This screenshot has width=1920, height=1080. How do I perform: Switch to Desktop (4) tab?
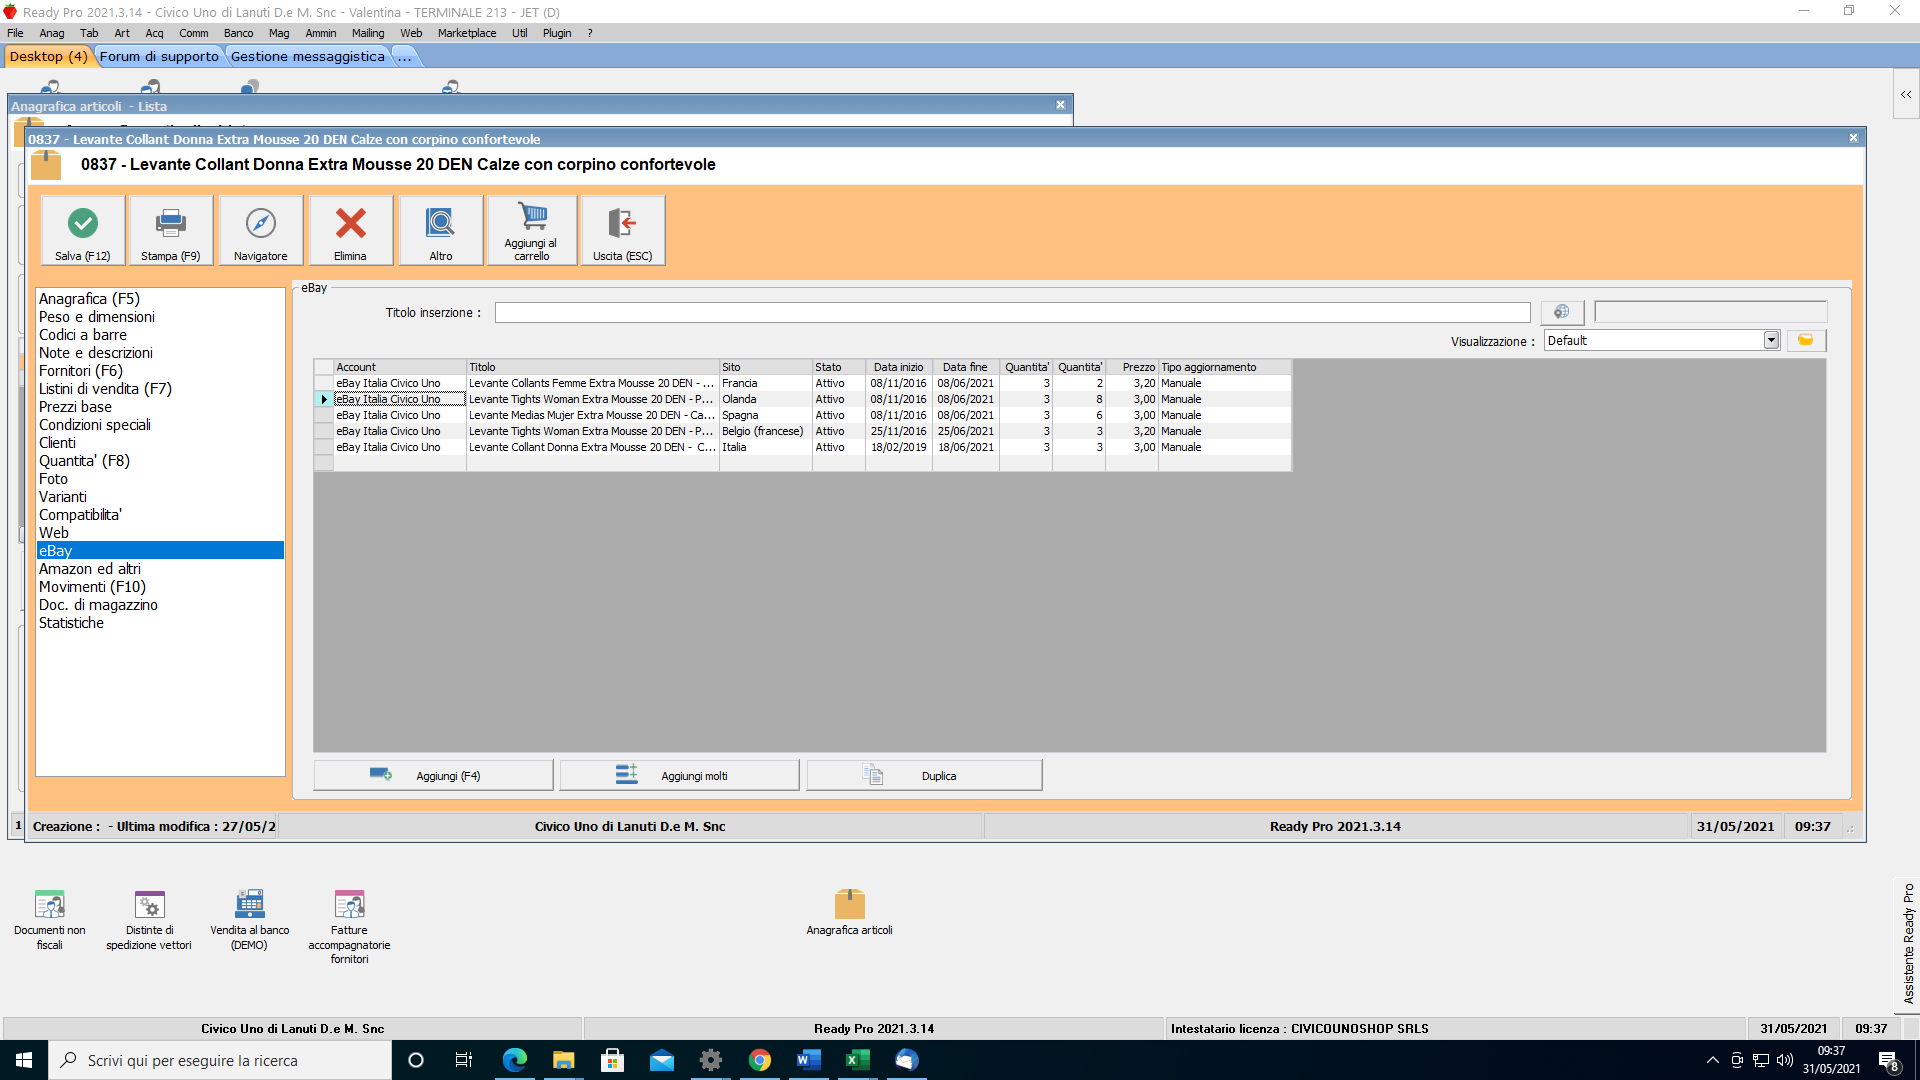click(x=48, y=56)
